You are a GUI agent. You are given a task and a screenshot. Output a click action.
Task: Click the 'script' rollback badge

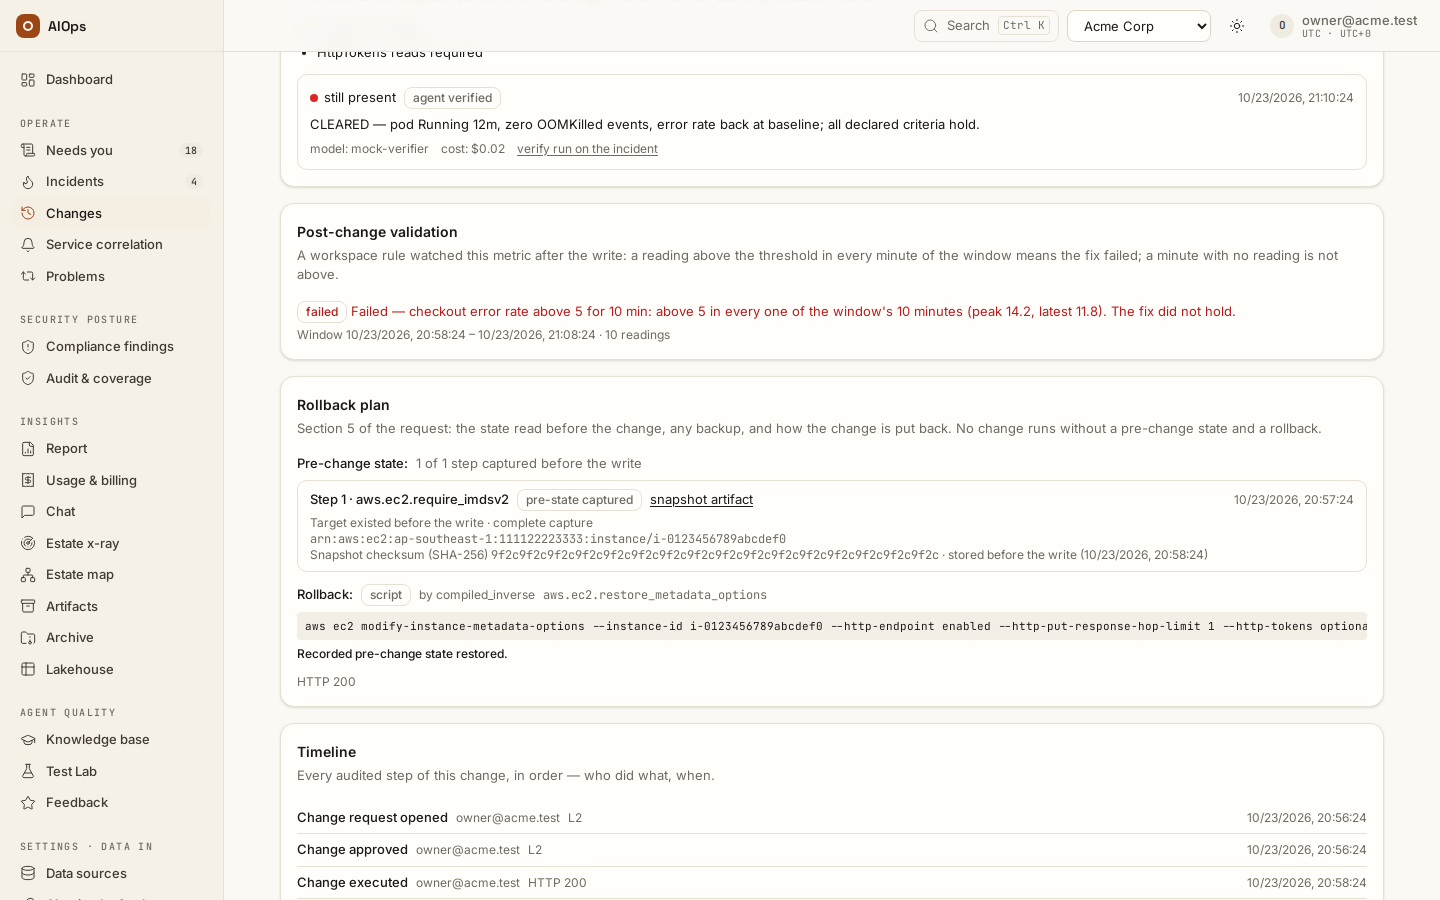point(386,595)
